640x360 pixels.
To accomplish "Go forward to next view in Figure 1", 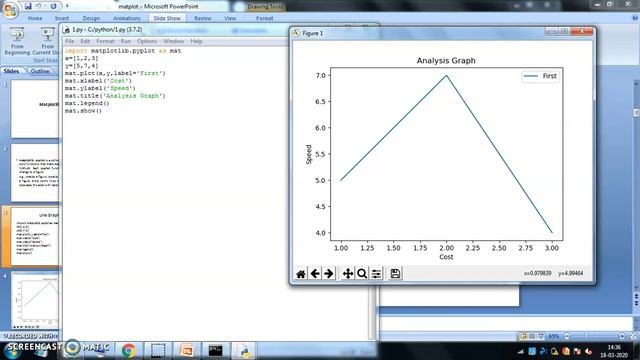I will tap(329, 273).
